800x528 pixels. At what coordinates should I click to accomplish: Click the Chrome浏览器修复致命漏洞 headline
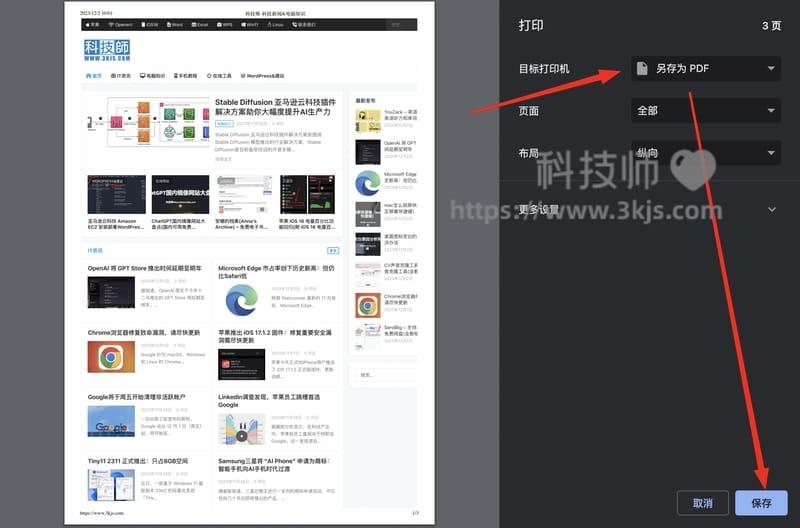coord(144,332)
